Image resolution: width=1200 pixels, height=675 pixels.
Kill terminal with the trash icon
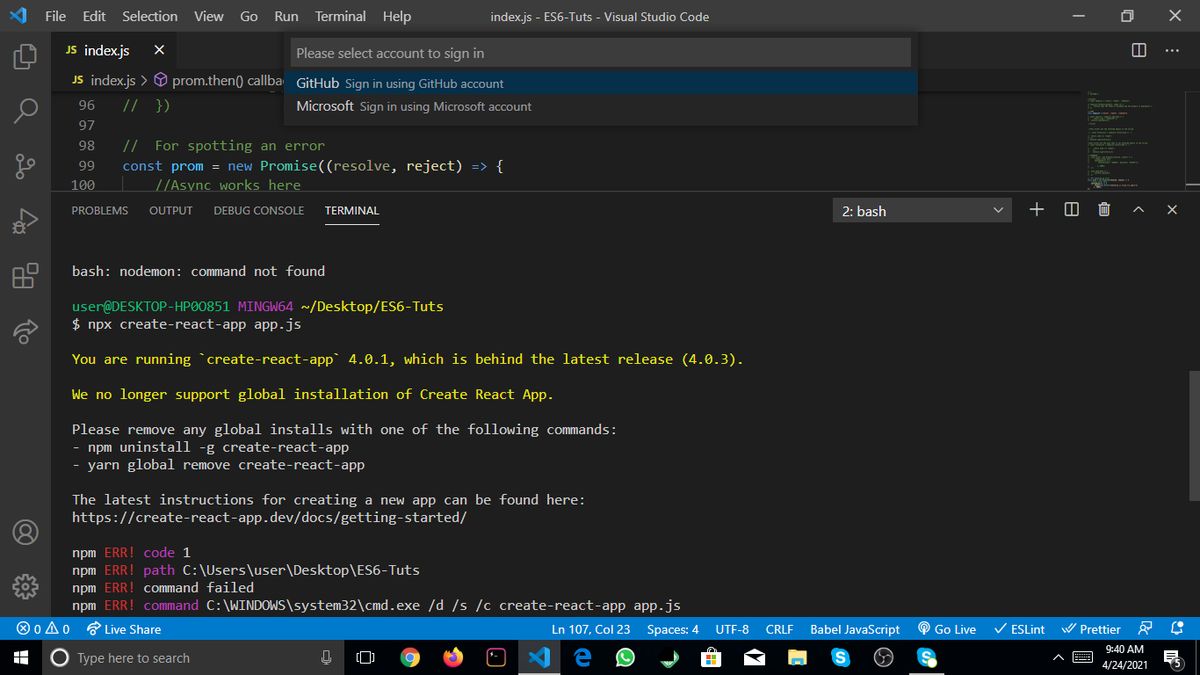coord(1104,210)
